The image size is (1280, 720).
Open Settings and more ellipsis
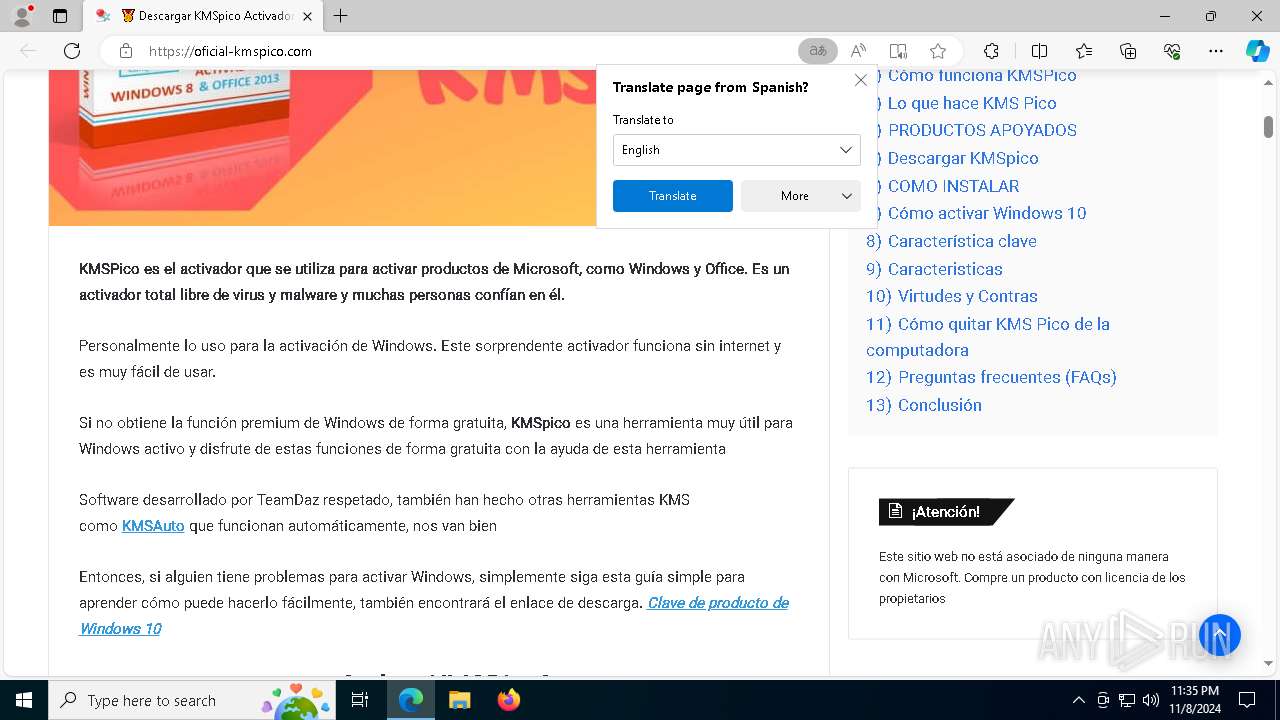[x=1216, y=51]
